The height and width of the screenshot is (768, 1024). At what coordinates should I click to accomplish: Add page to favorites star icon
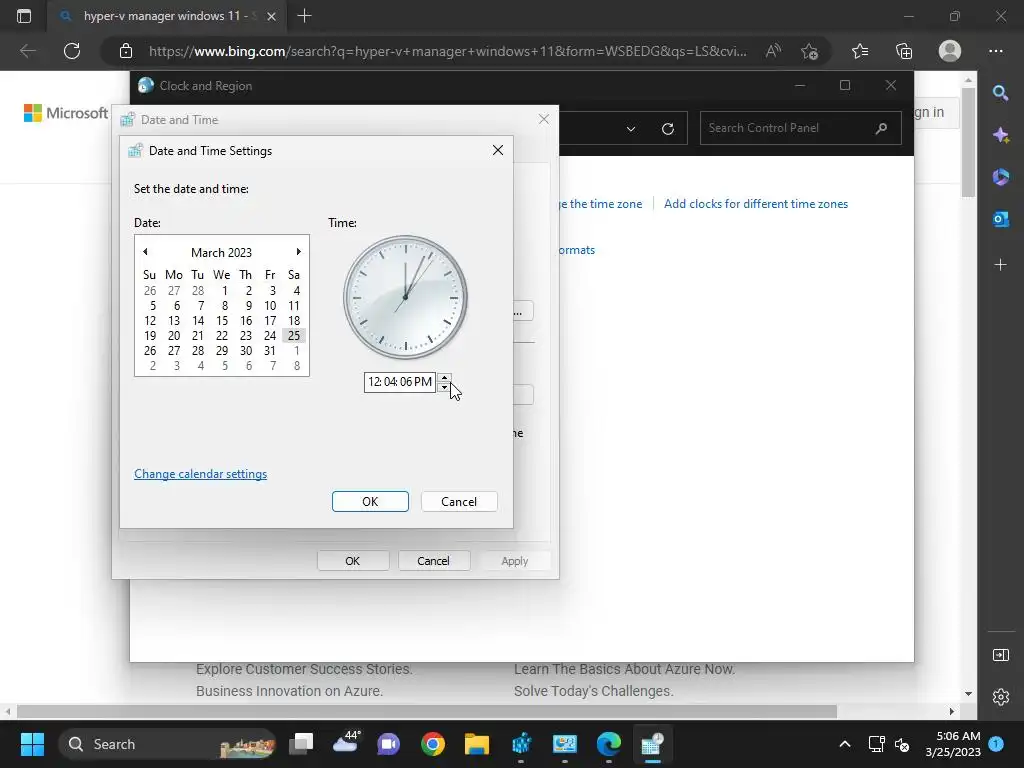click(x=809, y=51)
